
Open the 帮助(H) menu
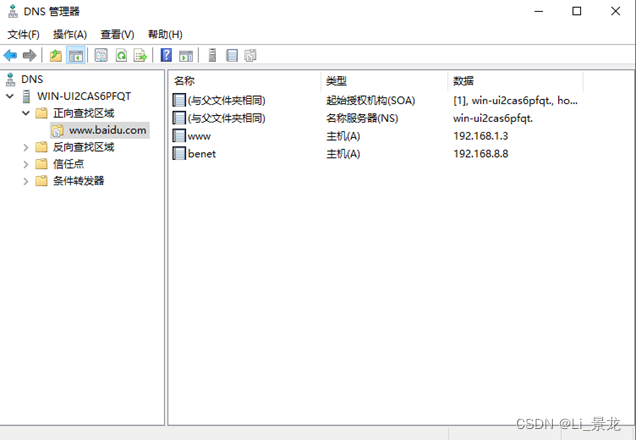click(x=165, y=34)
